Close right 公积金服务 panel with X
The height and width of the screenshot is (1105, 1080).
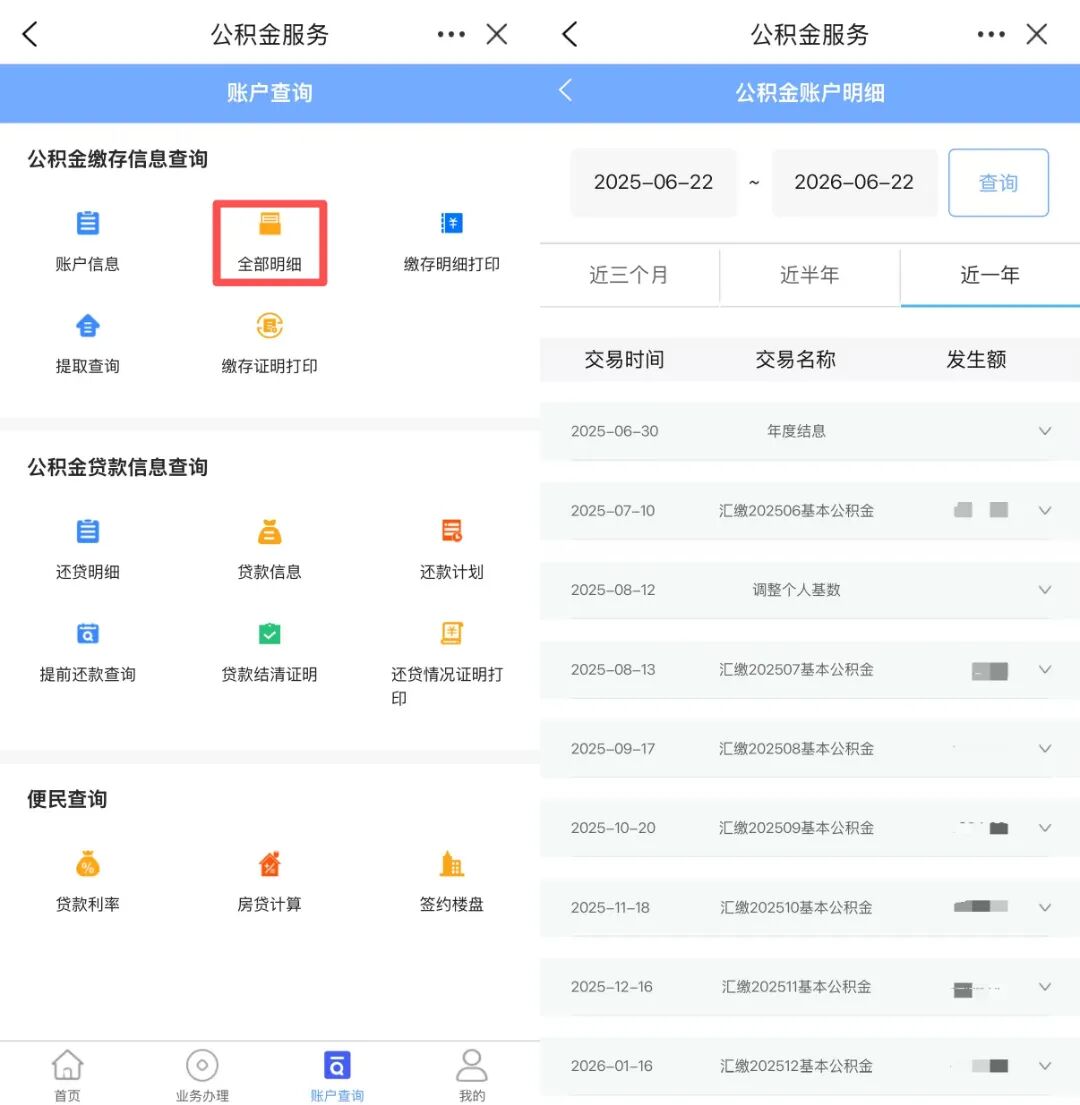[1036, 34]
